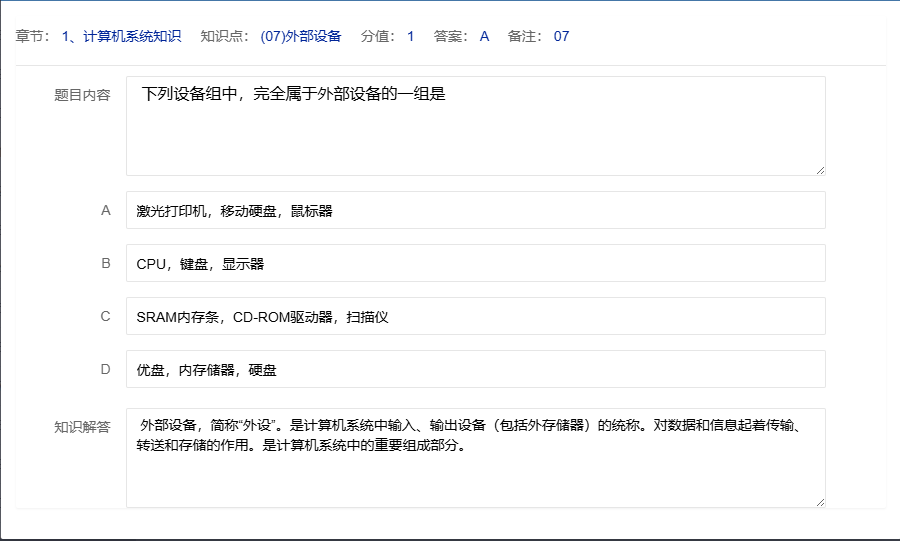900x541 pixels.
Task: Grab resize handle of 知识解答 text area
Action: [x=820, y=502]
